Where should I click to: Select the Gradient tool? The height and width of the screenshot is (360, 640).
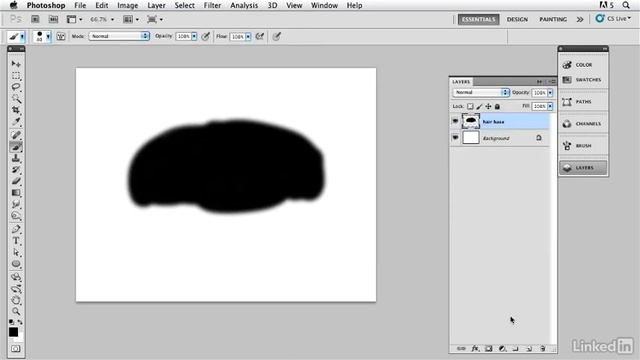click(x=16, y=193)
